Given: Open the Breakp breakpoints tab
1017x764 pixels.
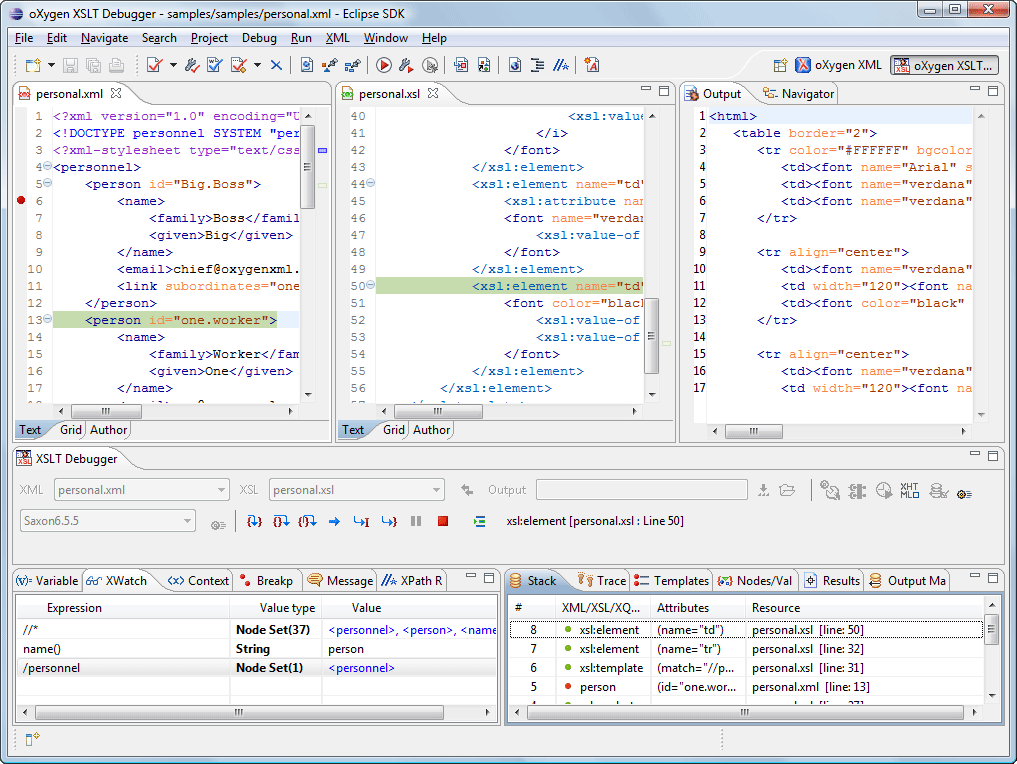Looking at the screenshot, I should (x=267, y=580).
